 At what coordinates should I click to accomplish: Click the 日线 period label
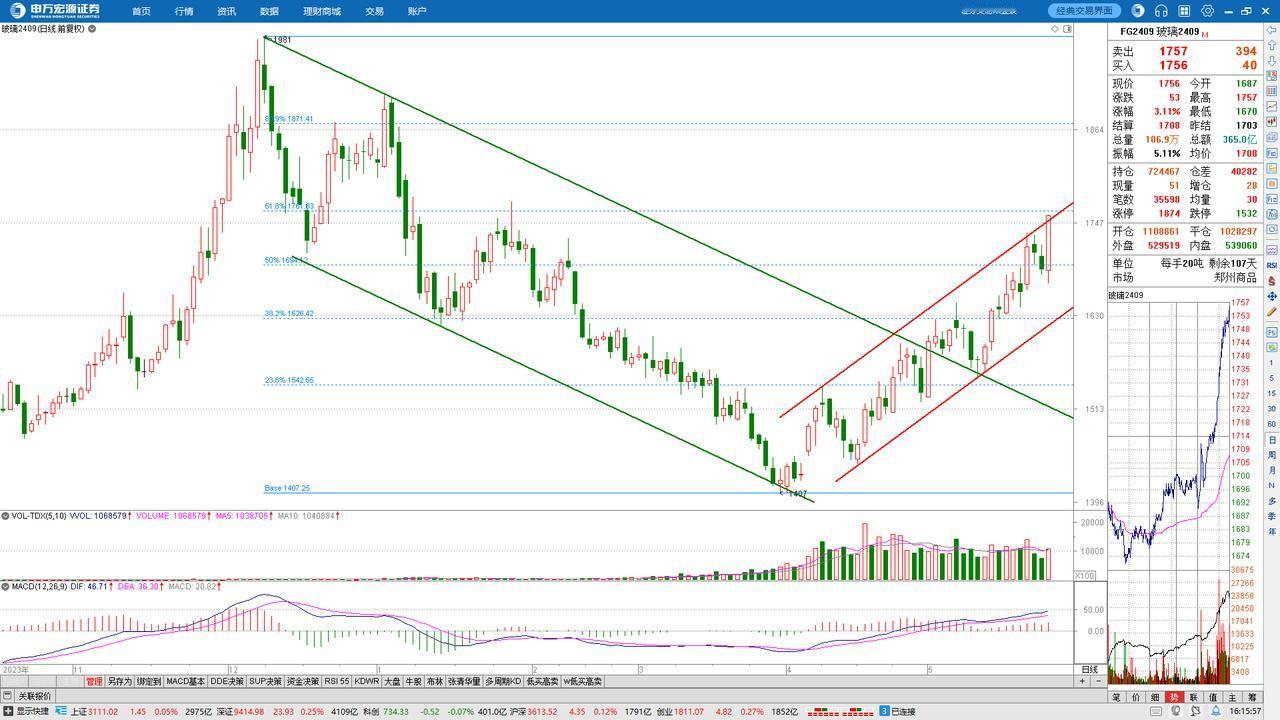pos(1089,669)
